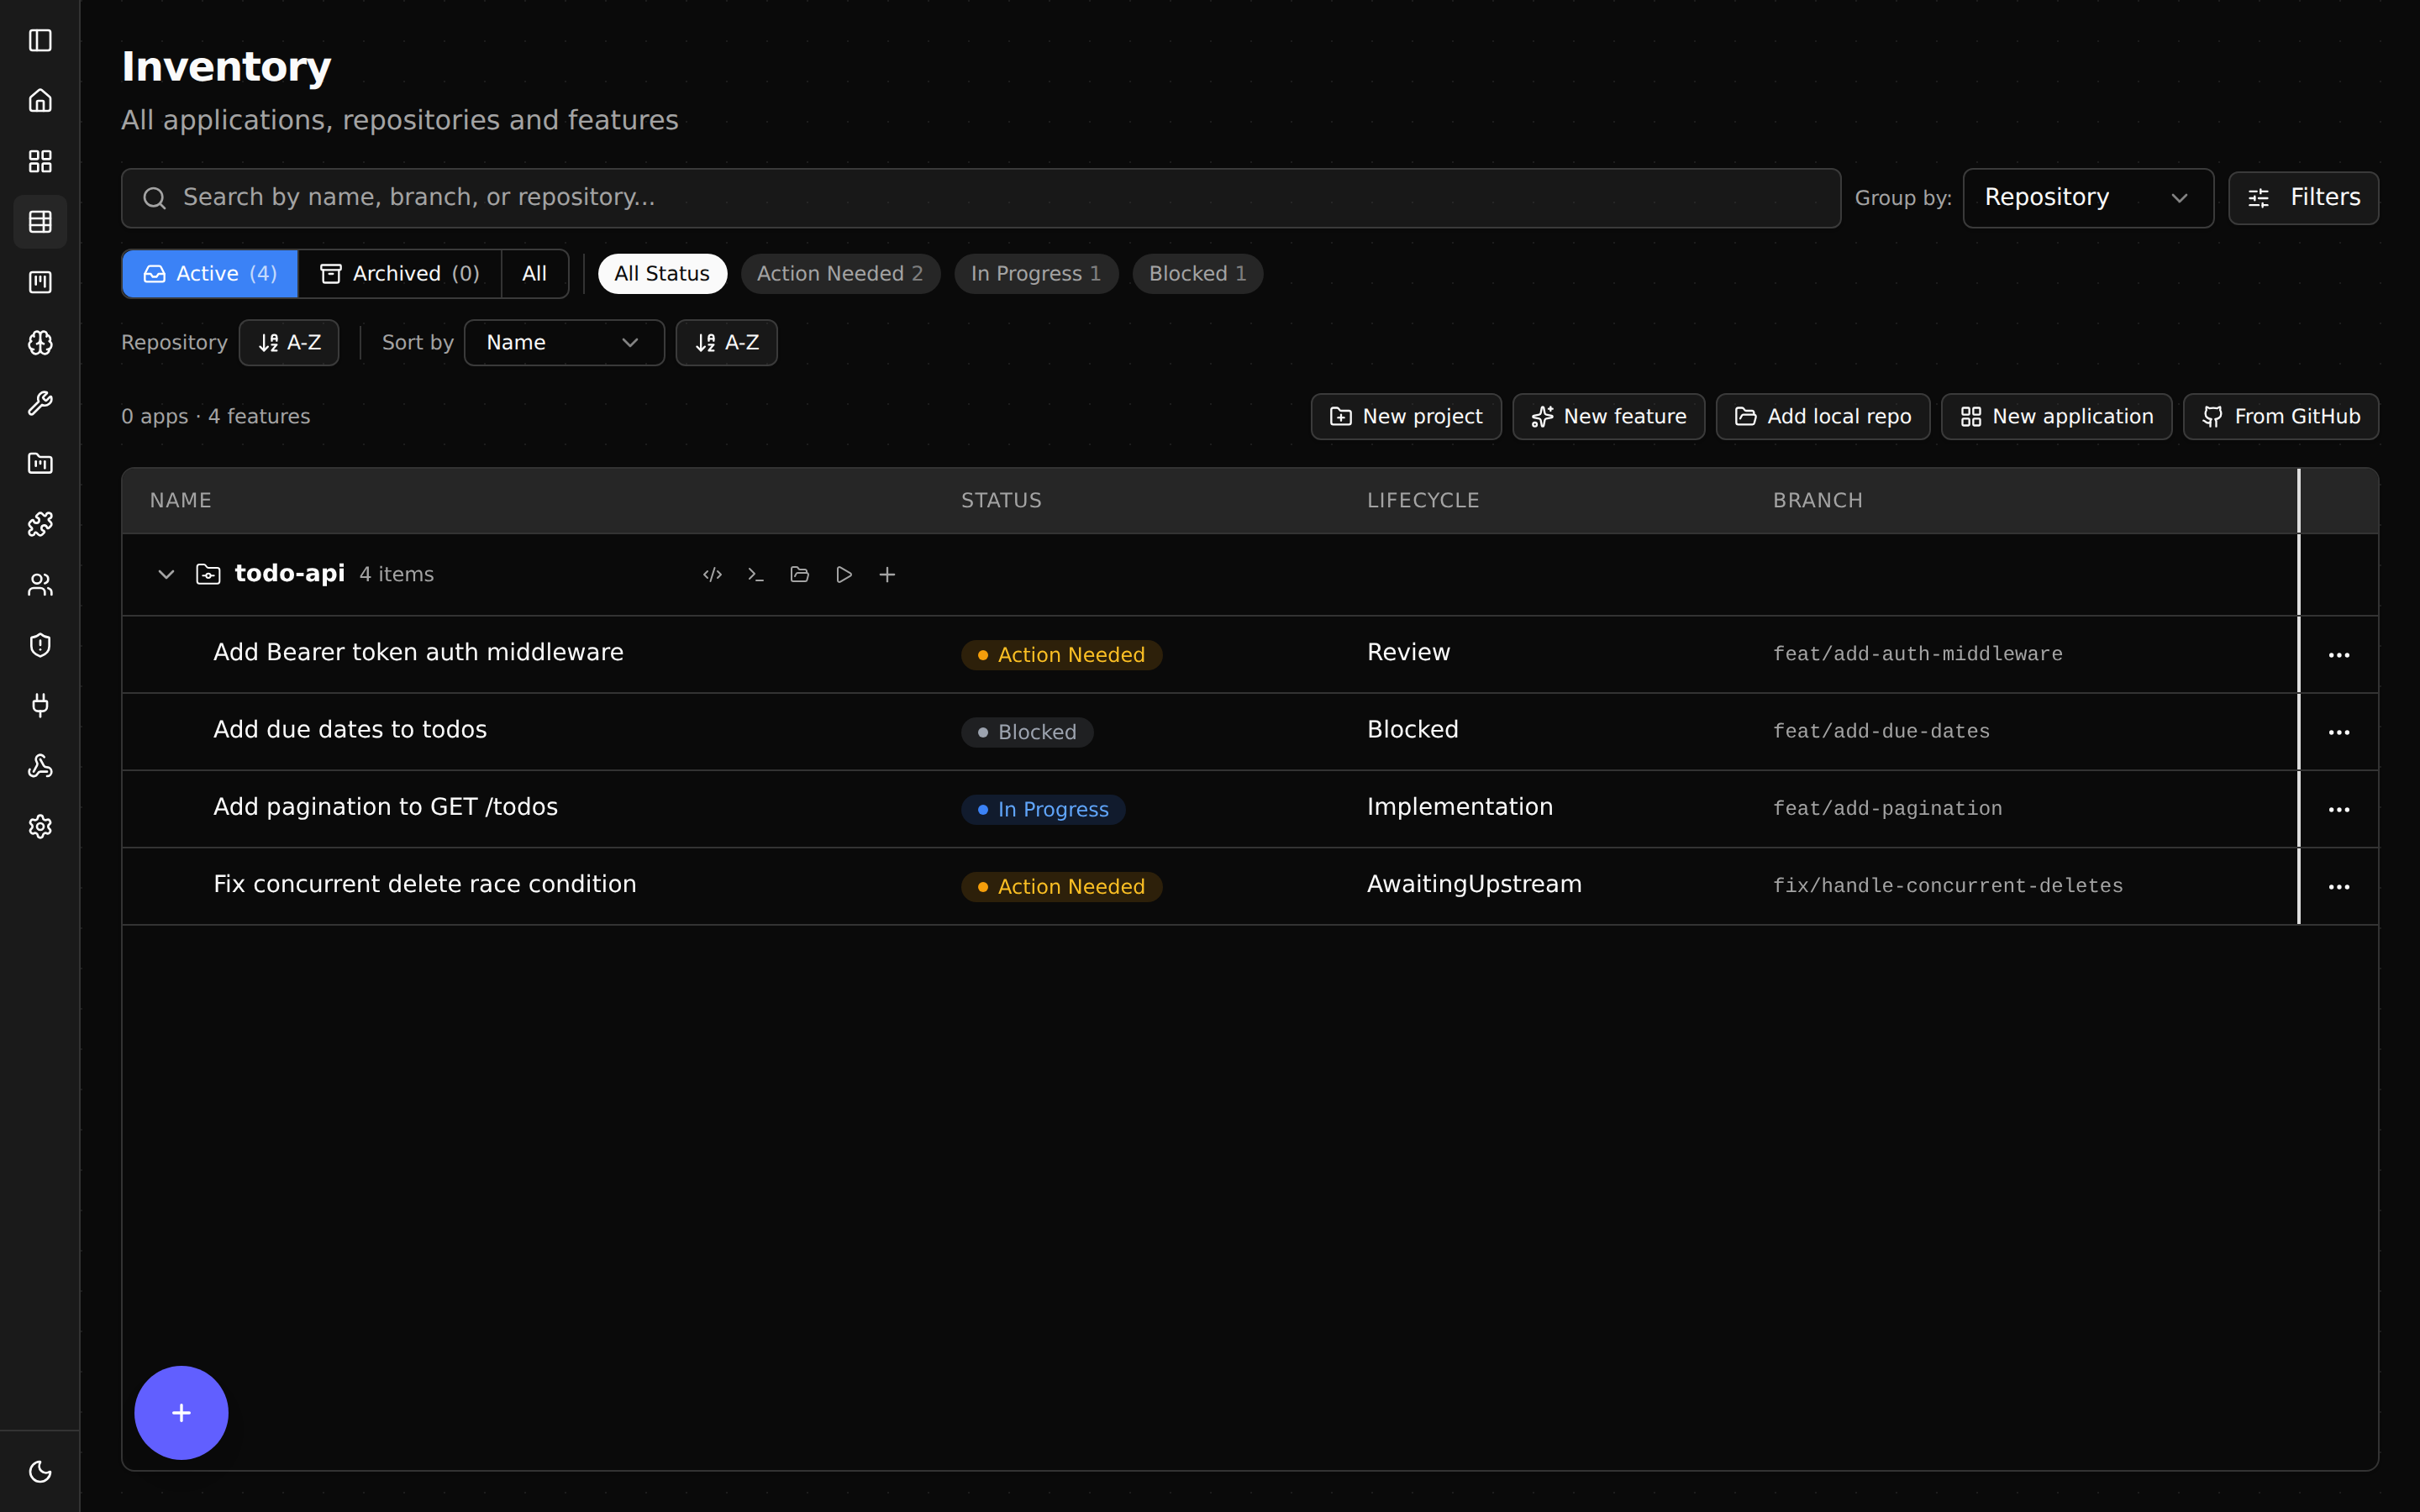2420x1512 pixels.
Task: Open Add pagination to GET /todos feature
Action: click(385, 807)
